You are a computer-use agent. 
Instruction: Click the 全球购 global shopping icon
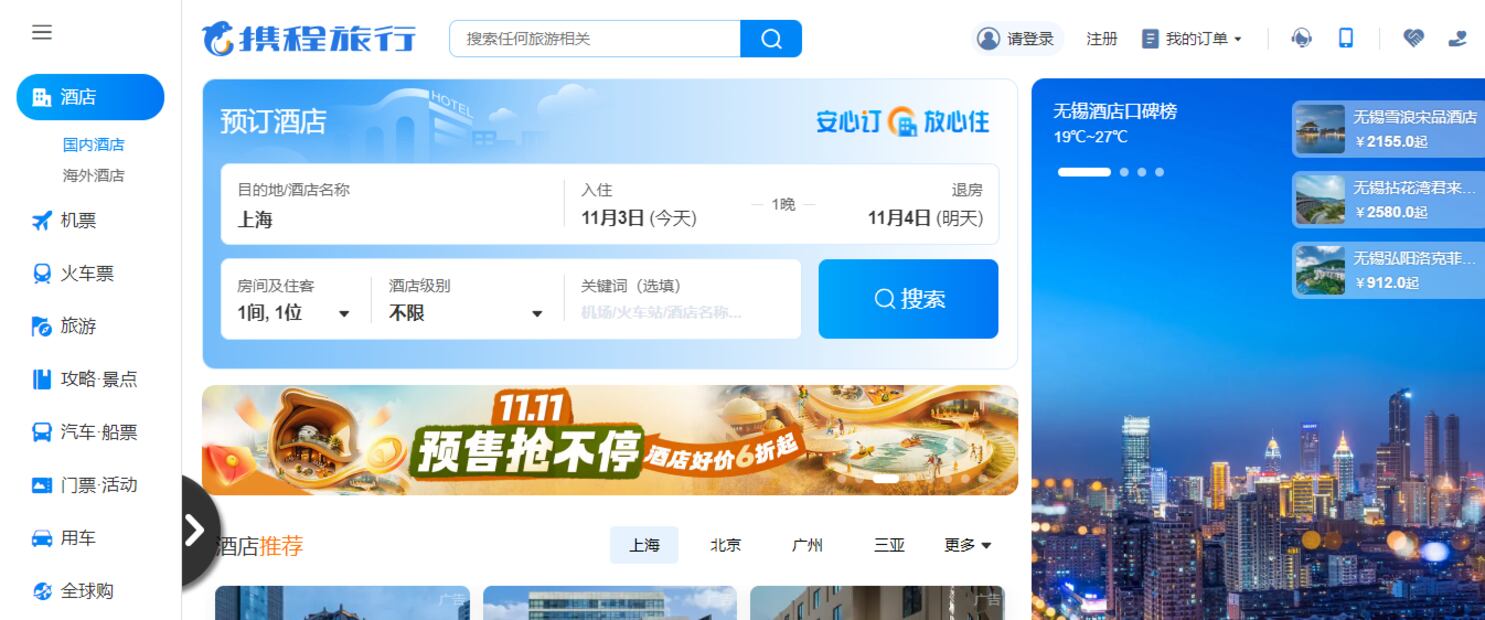[x=42, y=591]
